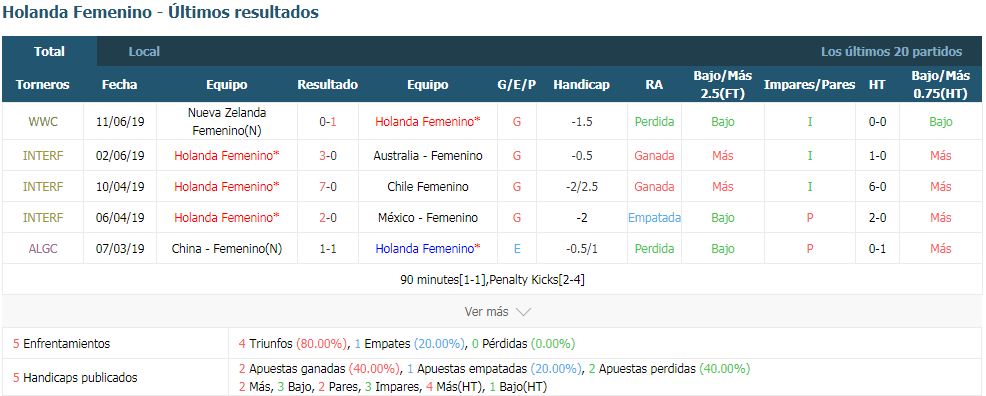Open Chile Femenino team link
Image resolution: width=986 pixels, height=396 pixels.
click(x=428, y=187)
